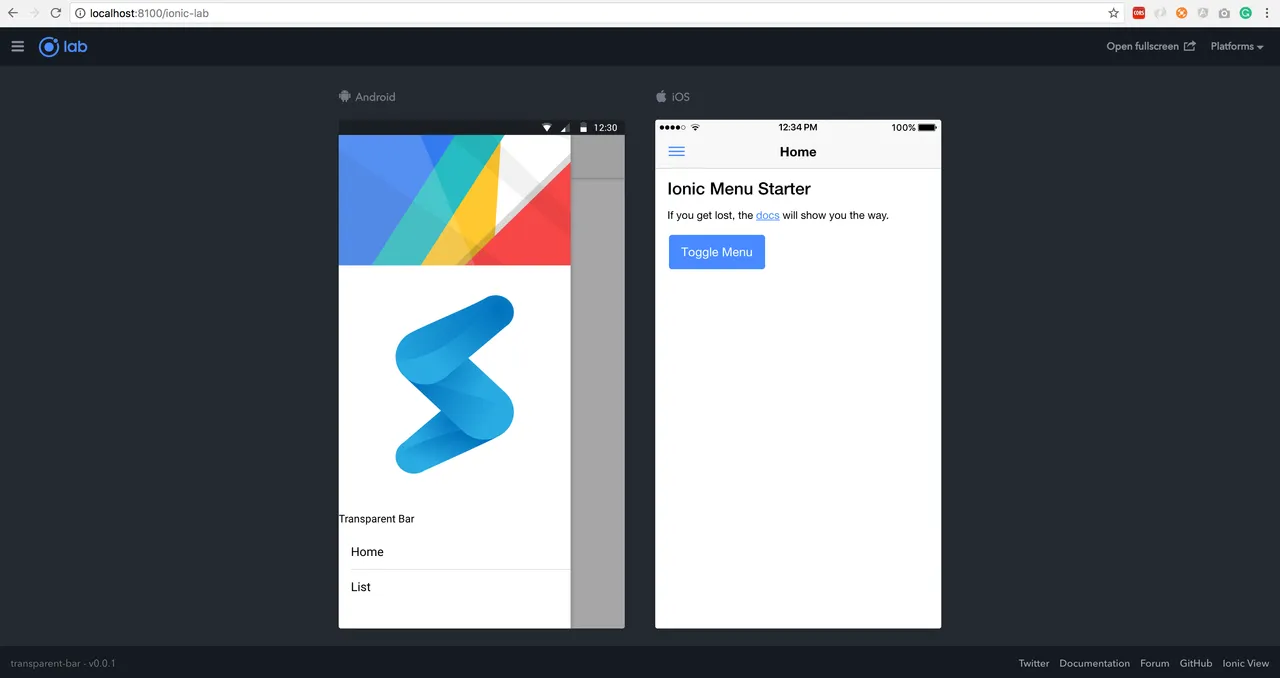The height and width of the screenshot is (678, 1280).
Task: Tap the iOS hamburger menu icon
Action: tap(677, 152)
